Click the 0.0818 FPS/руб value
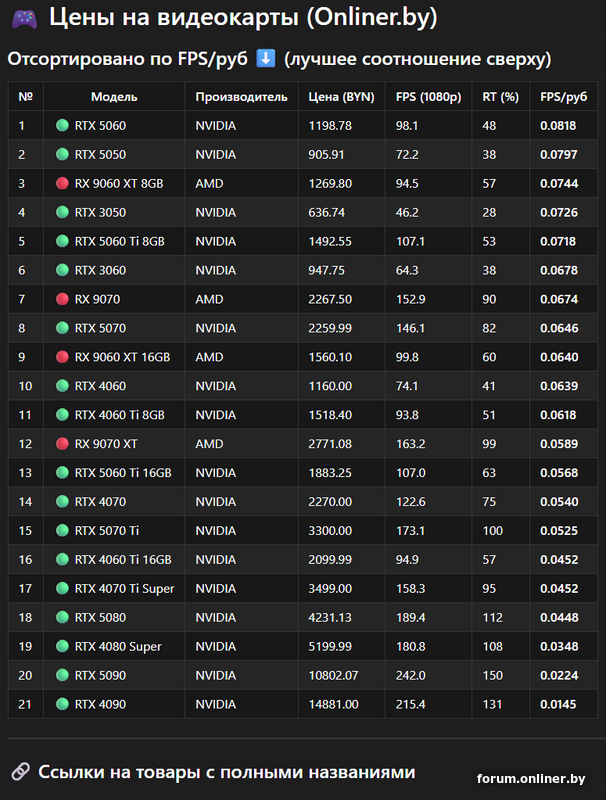Image resolution: width=606 pixels, height=800 pixels. pos(558,126)
